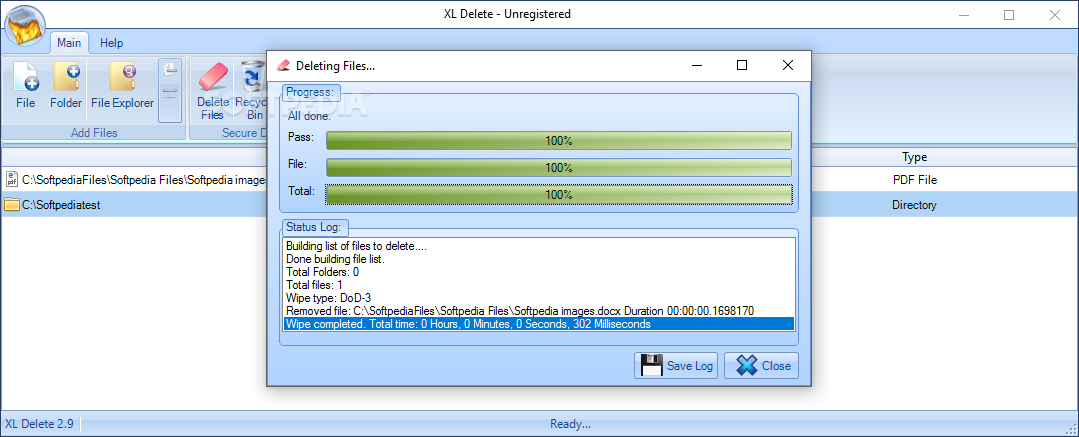The width and height of the screenshot is (1079, 437).
Task: Open File Explorer from the ribbon
Action: [122, 76]
